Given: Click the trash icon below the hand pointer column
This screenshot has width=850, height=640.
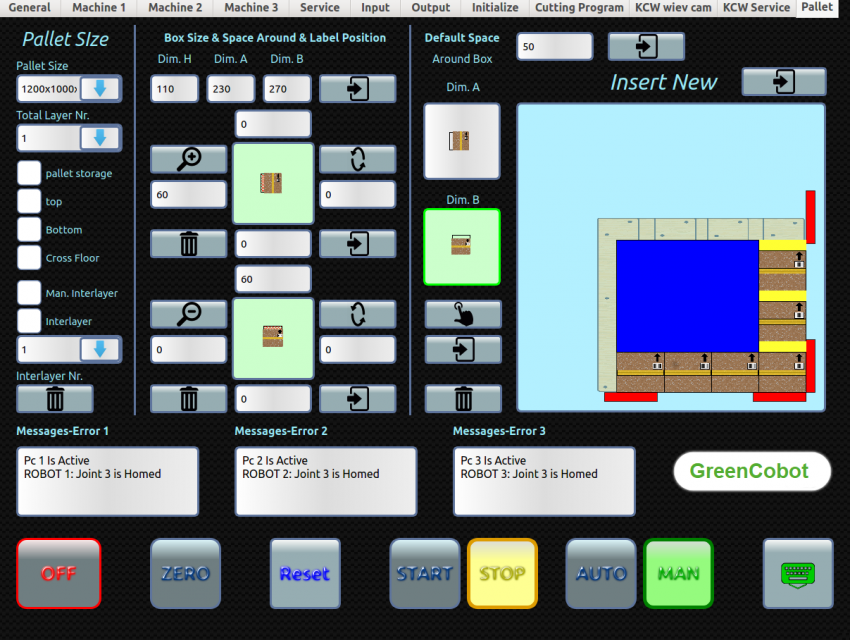Looking at the screenshot, I should (463, 399).
